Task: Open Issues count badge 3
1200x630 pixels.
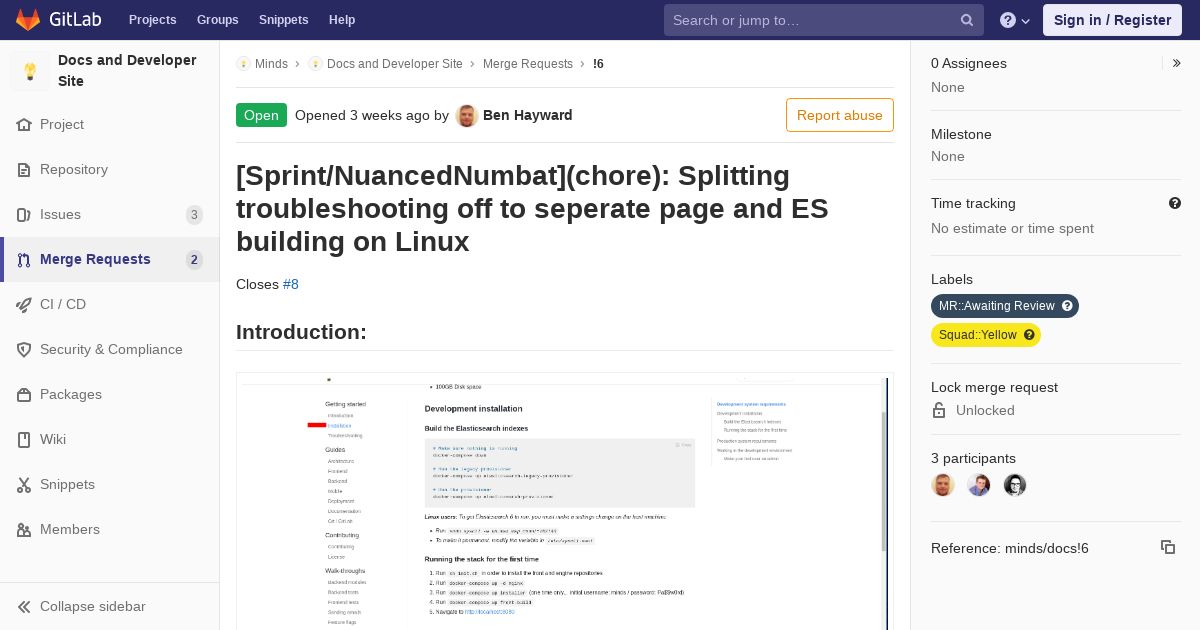Action: [x=194, y=215]
